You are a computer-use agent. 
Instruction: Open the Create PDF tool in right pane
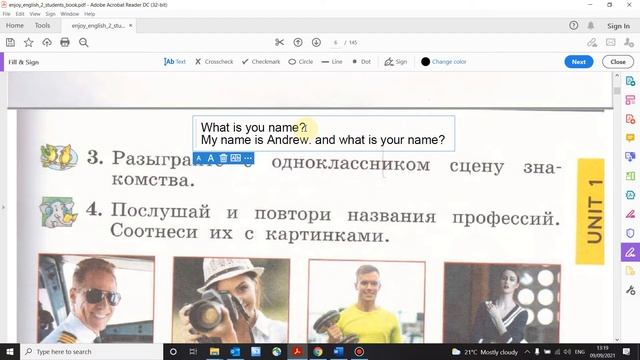pyautogui.click(x=630, y=119)
